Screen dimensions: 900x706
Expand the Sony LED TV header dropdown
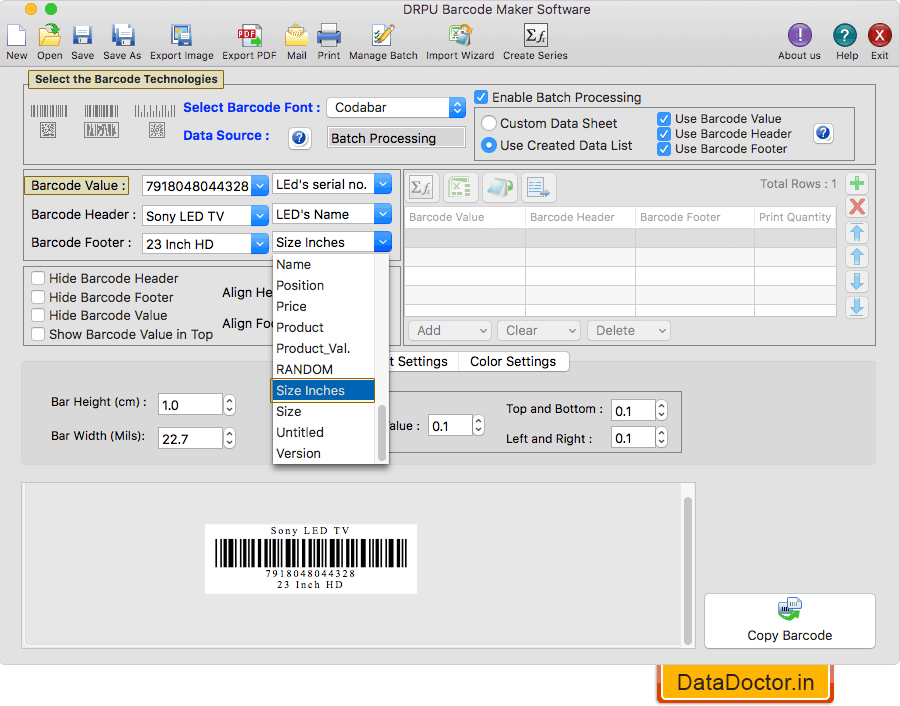pos(260,216)
